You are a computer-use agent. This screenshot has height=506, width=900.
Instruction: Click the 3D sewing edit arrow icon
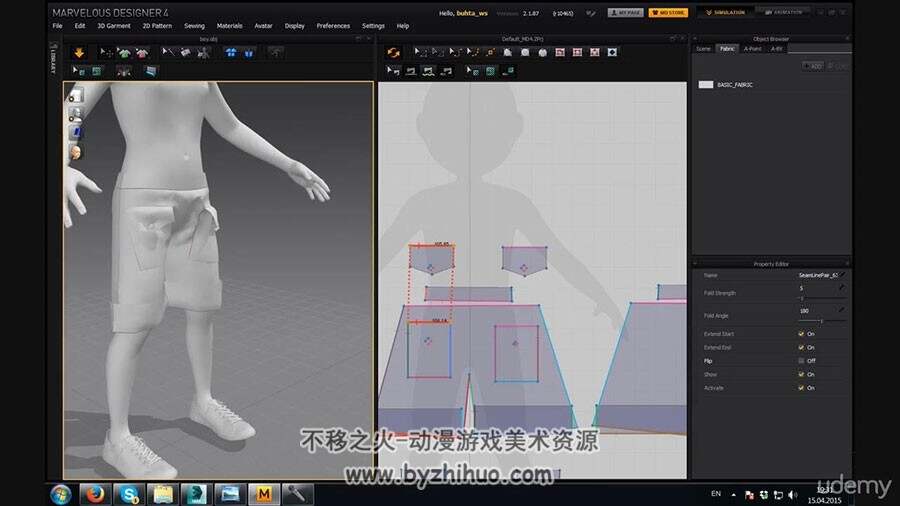point(168,53)
